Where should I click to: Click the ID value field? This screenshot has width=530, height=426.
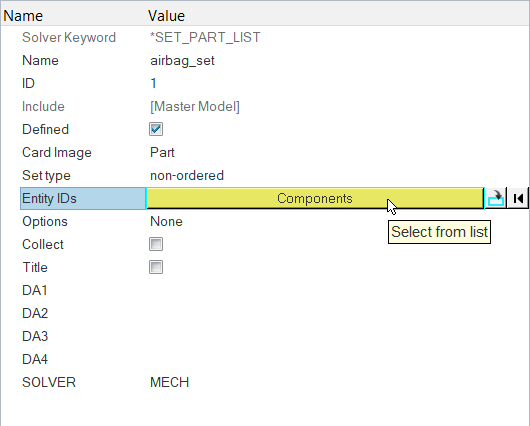click(x=338, y=84)
